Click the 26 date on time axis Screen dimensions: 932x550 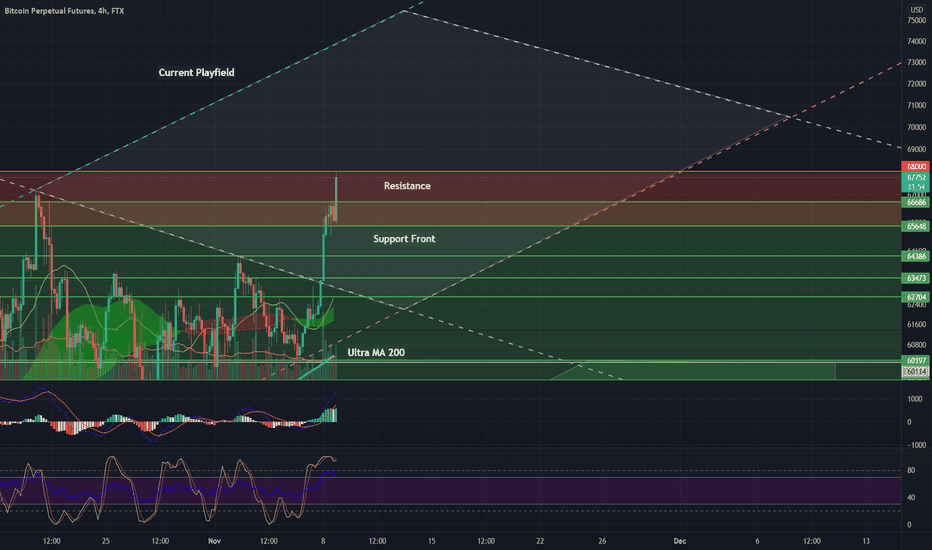pyautogui.click(x=602, y=541)
